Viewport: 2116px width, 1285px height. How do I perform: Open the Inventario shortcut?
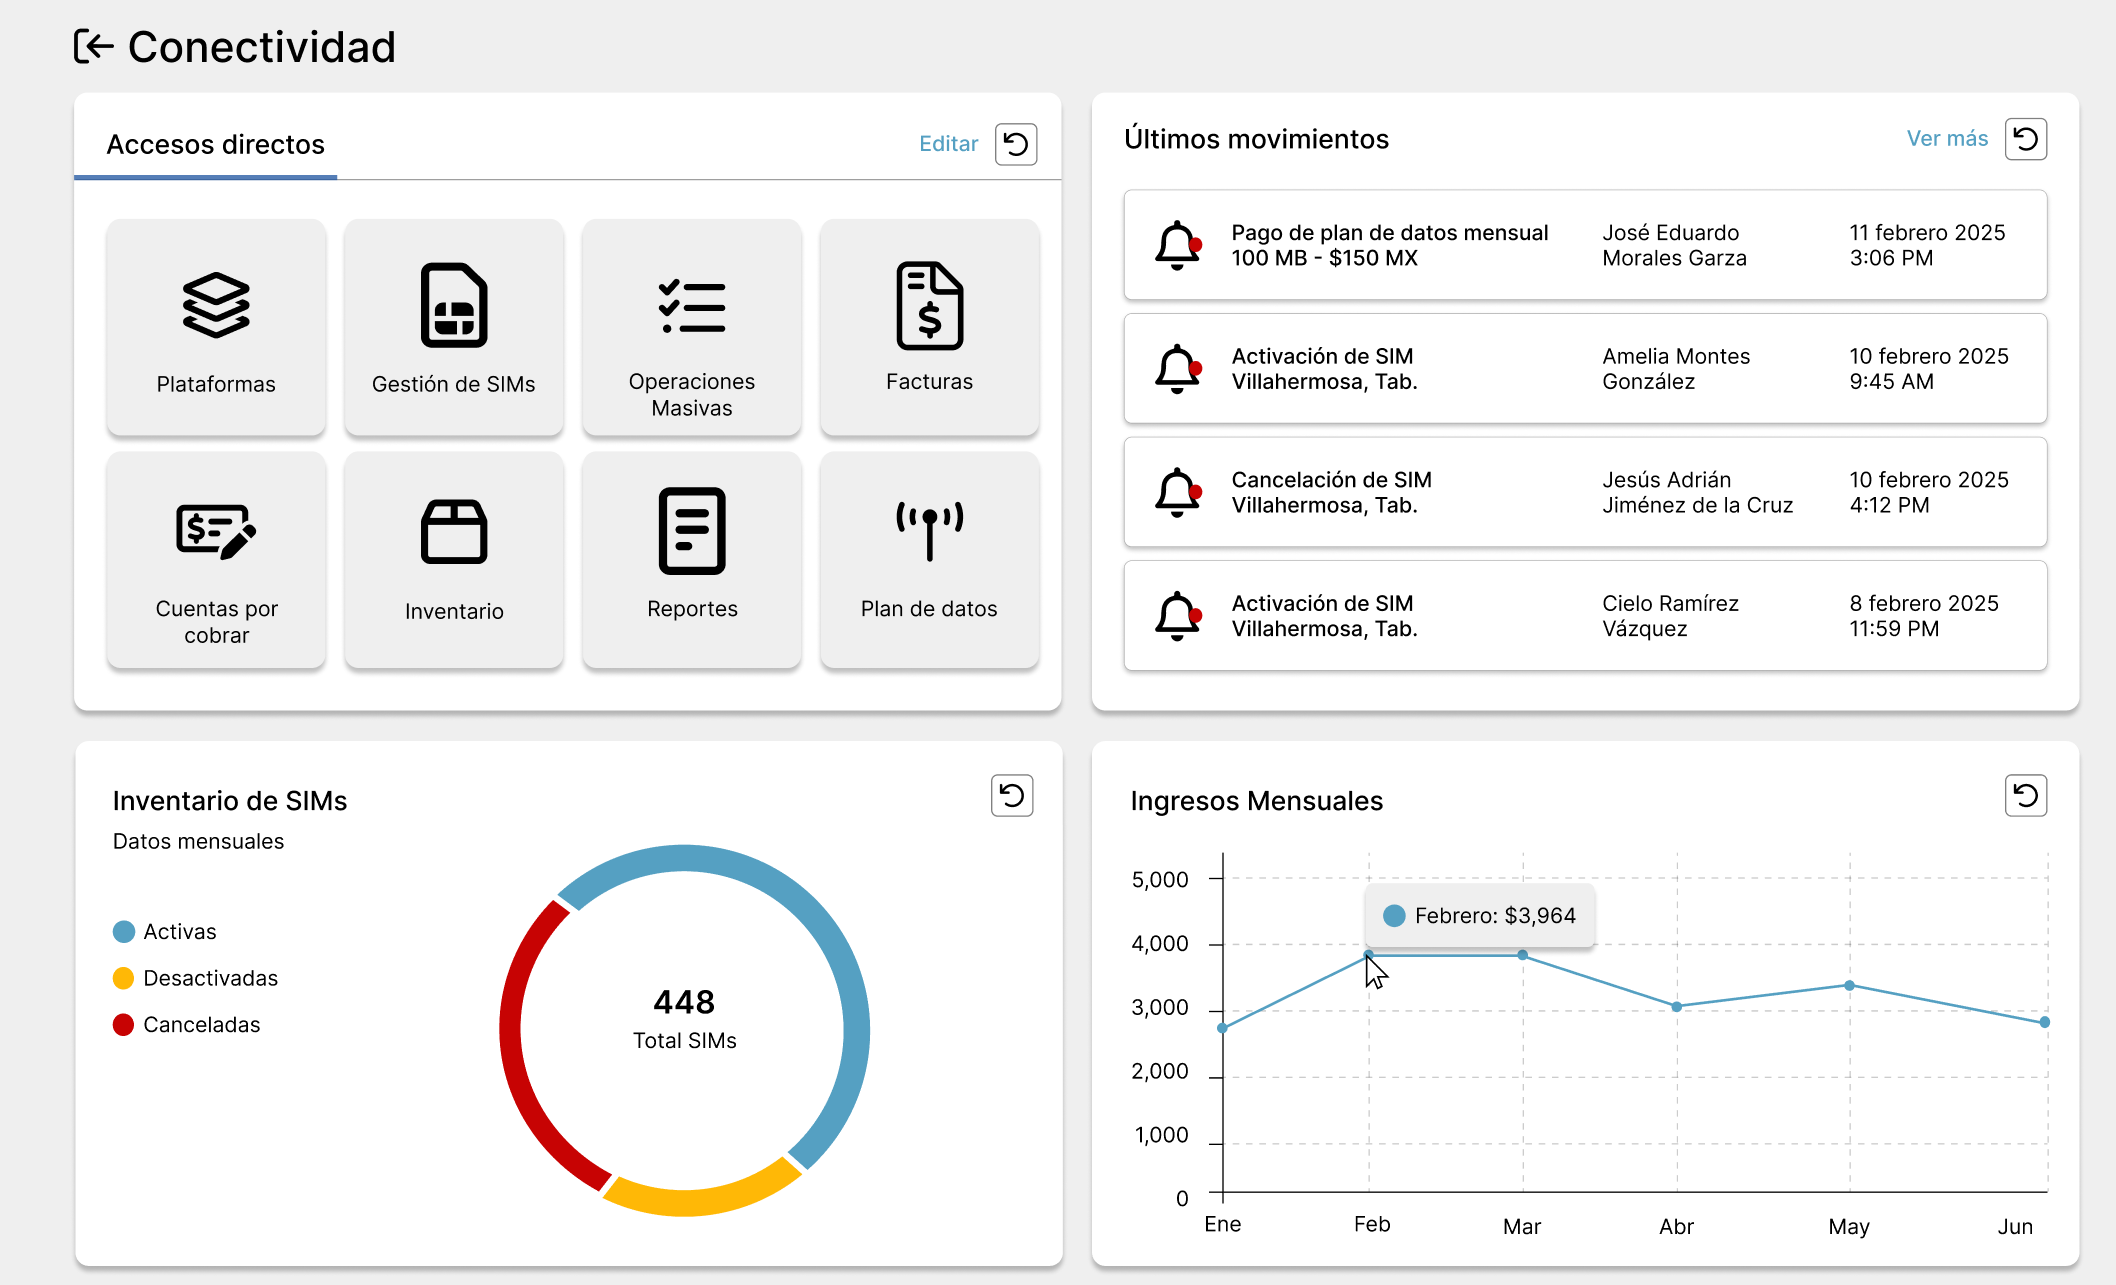coord(454,560)
